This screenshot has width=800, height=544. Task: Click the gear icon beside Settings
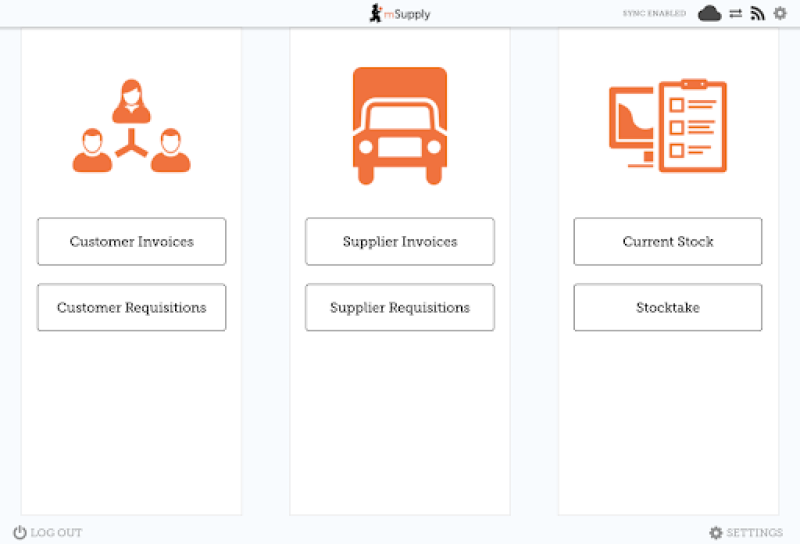(715, 533)
